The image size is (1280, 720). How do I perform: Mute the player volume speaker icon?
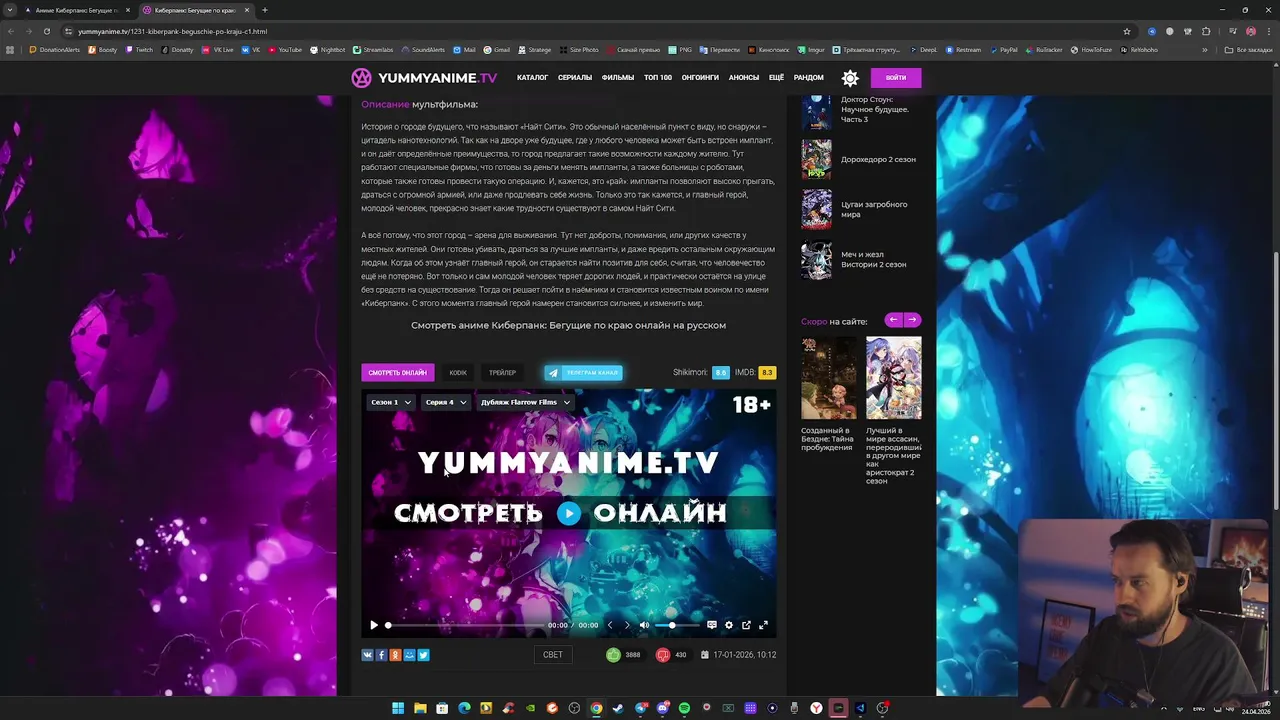pyautogui.click(x=644, y=625)
